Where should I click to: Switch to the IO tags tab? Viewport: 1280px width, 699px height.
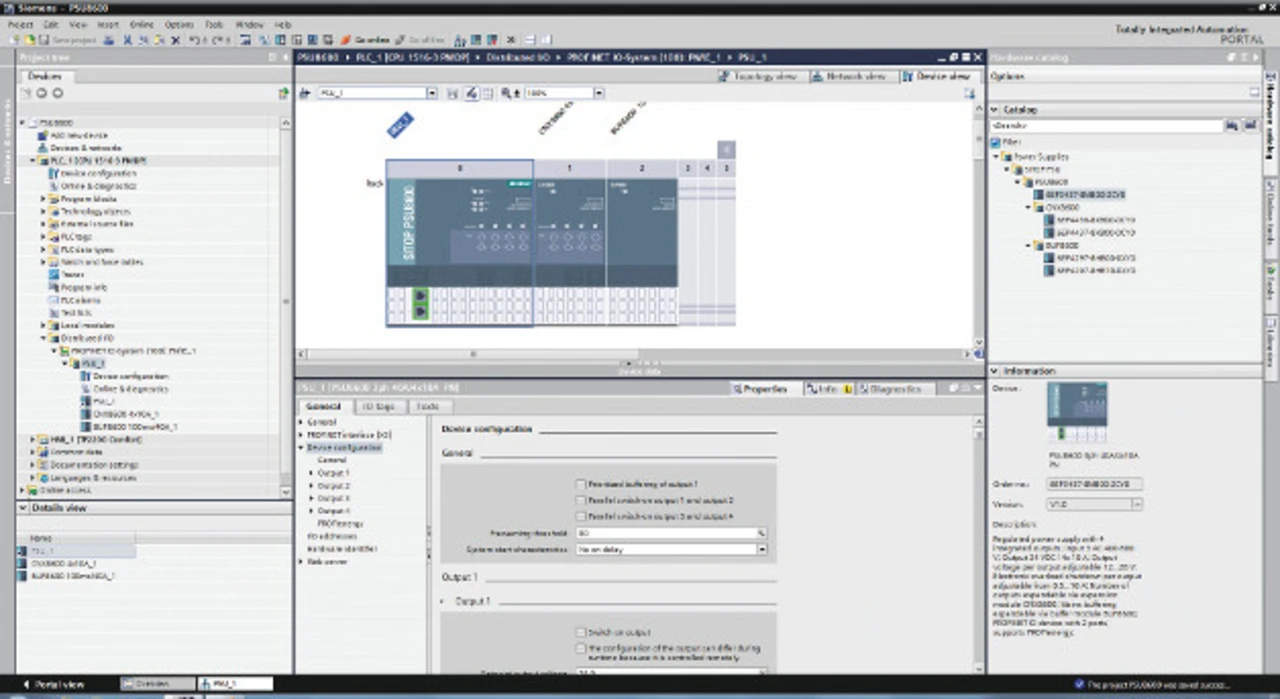tap(378, 407)
